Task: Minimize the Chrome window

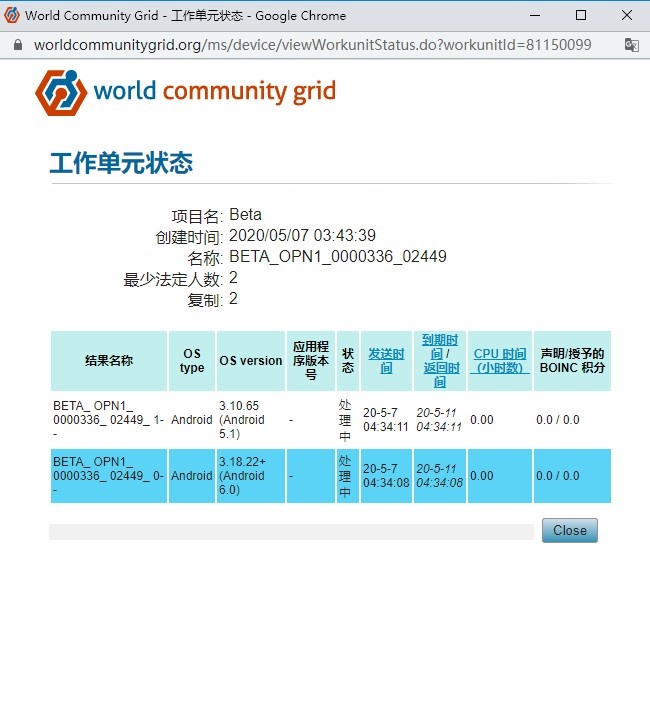Action: (x=535, y=15)
